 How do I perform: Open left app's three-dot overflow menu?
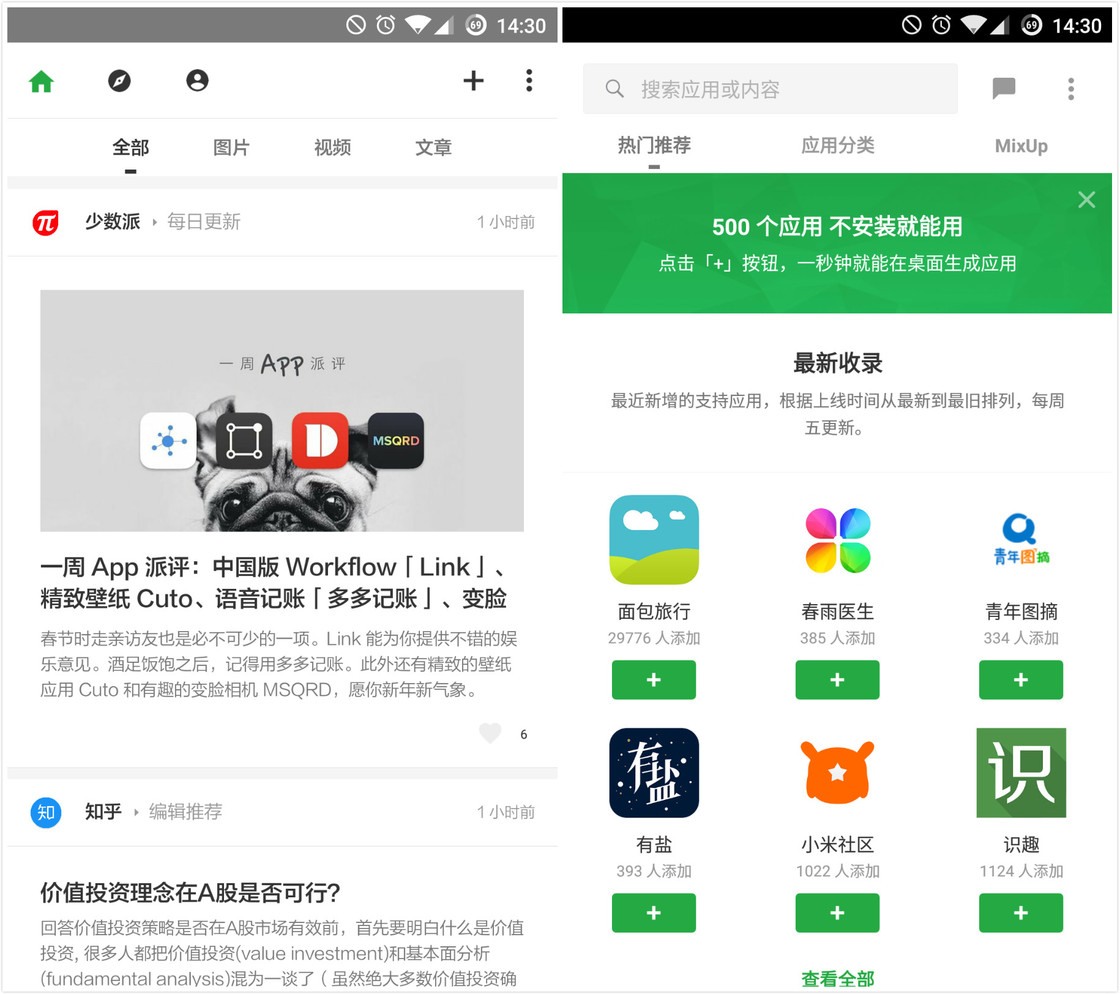point(529,81)
